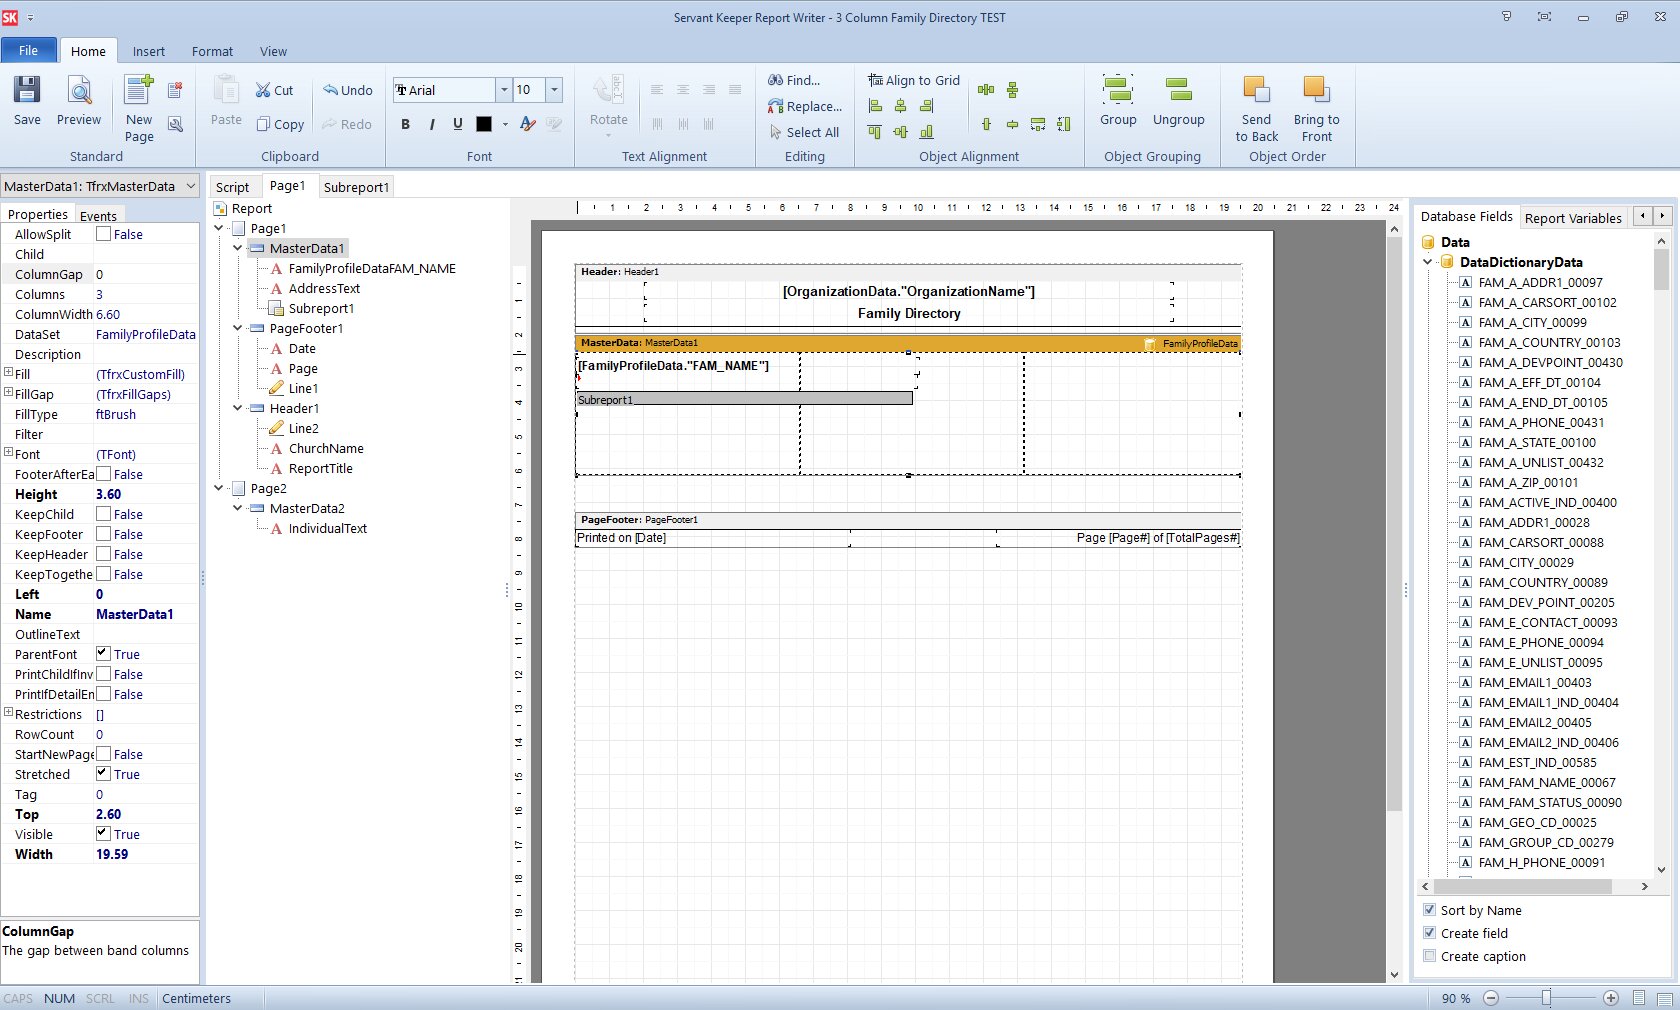Open the font name dropdown

503,90
